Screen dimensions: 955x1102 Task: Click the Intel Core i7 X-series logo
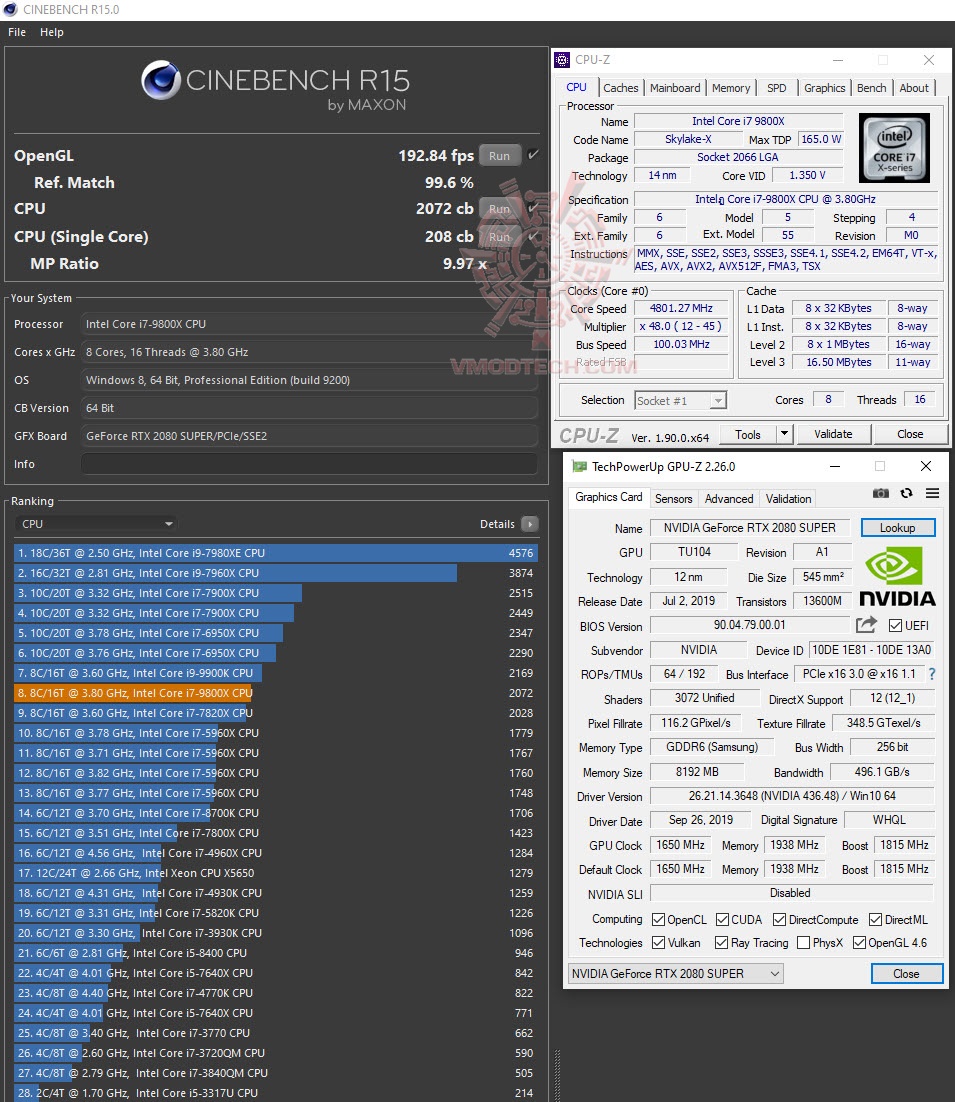pos(895,148)
